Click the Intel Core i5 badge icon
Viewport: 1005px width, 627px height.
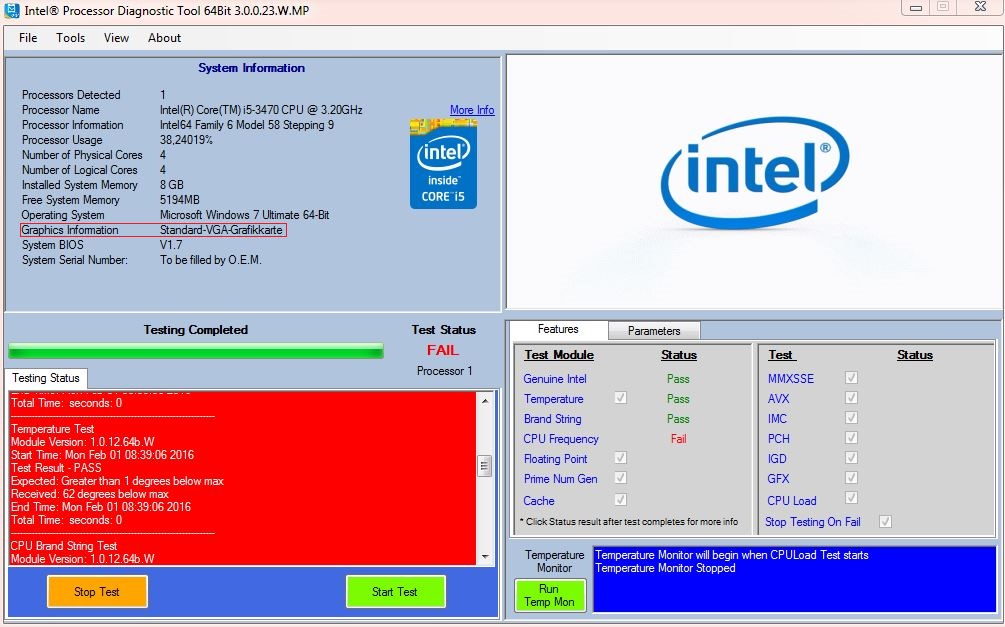pos(443,163)
